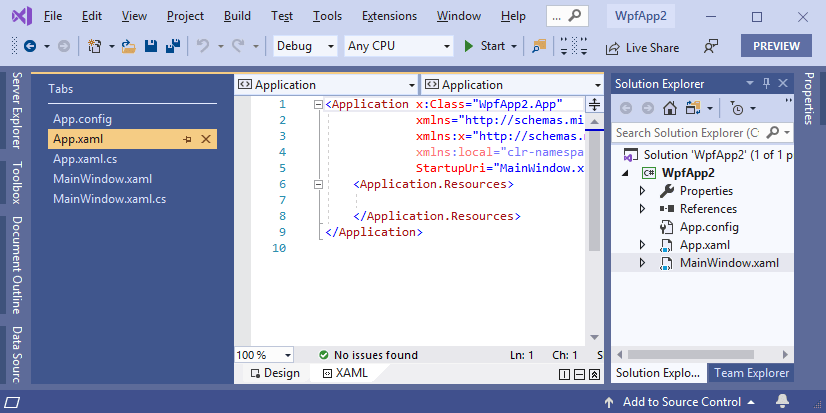
Task: Open the Debug configuration dropdown
Action: (x=305, y=46)
